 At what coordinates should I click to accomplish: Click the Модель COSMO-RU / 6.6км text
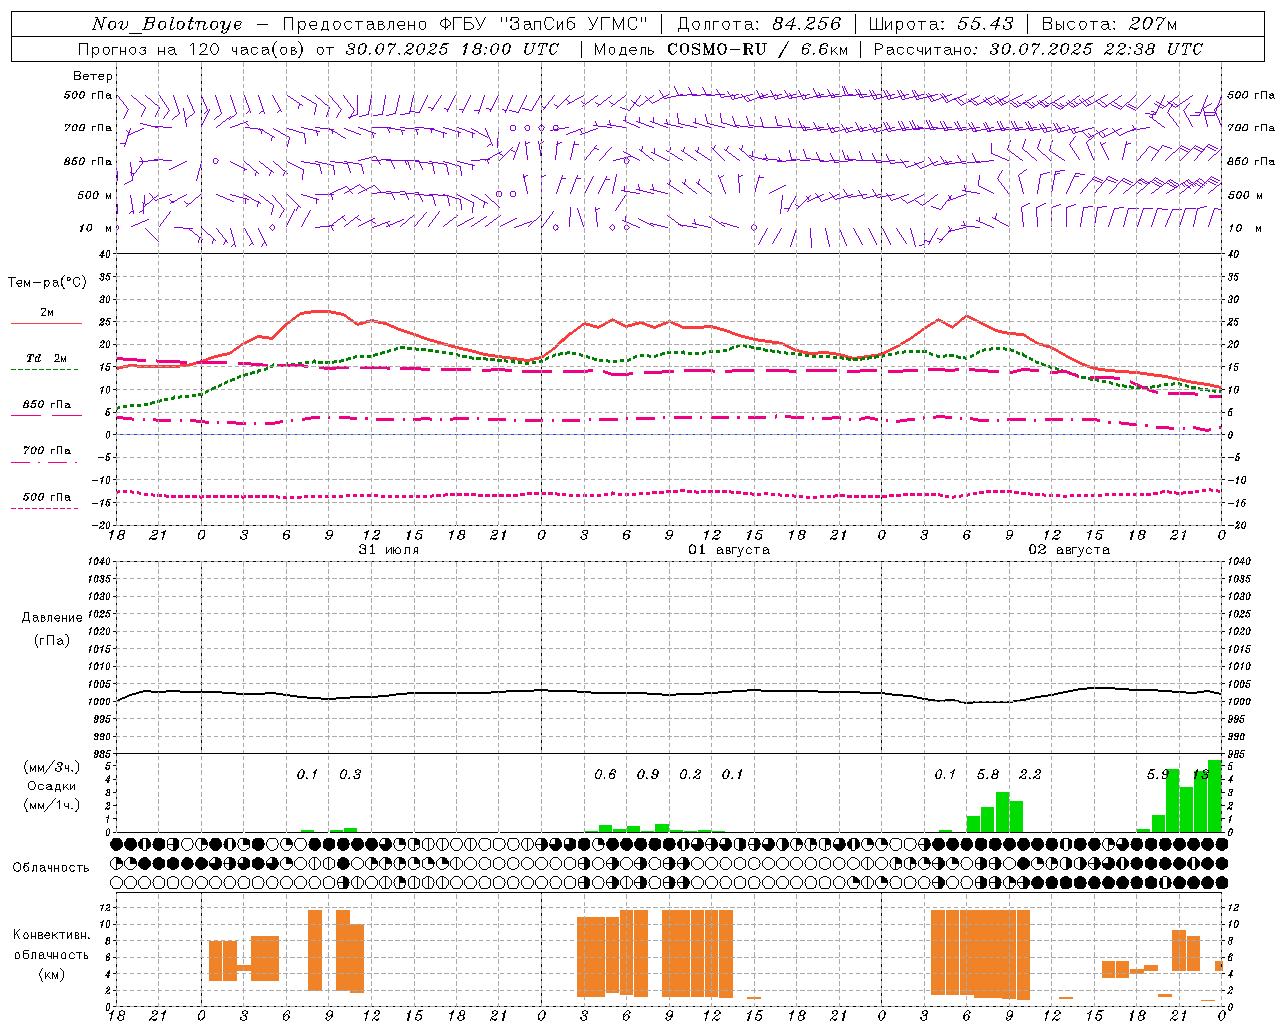[x=721, y=49]
